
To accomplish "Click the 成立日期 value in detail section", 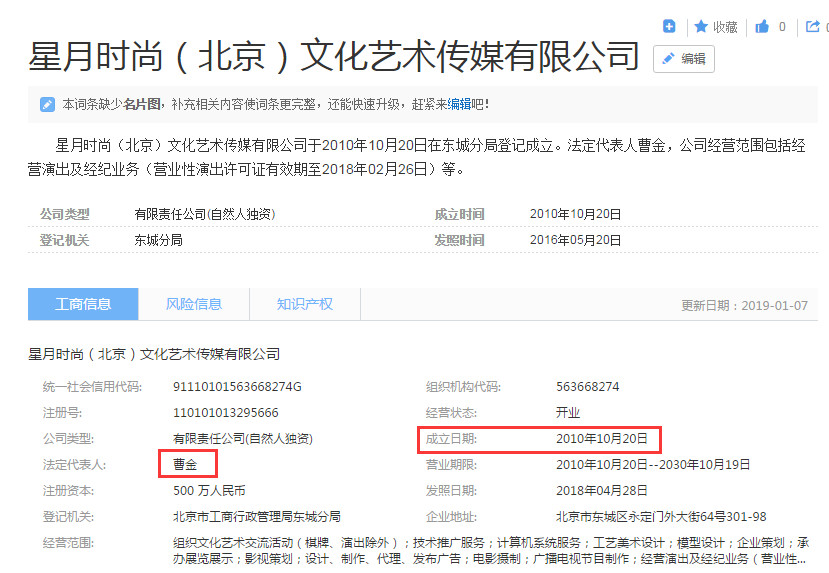I will 602,439.
